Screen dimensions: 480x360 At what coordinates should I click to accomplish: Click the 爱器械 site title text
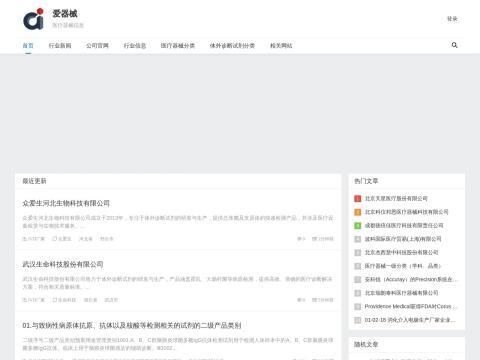[x=65, y=14]
